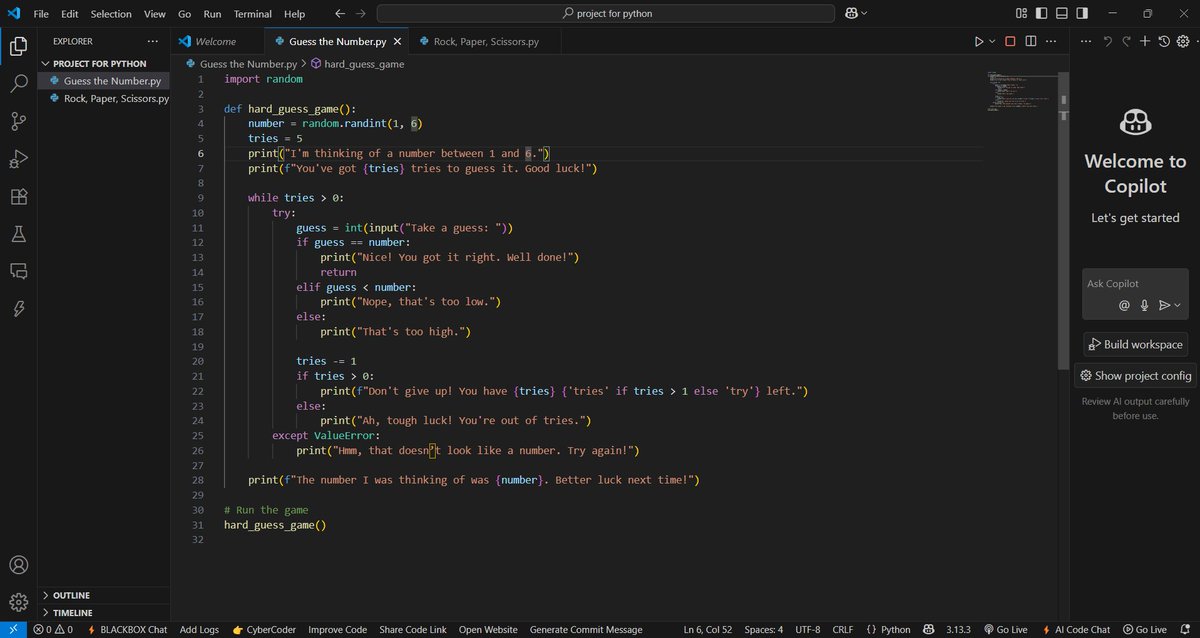Open the Run menu

pos(212,14)
